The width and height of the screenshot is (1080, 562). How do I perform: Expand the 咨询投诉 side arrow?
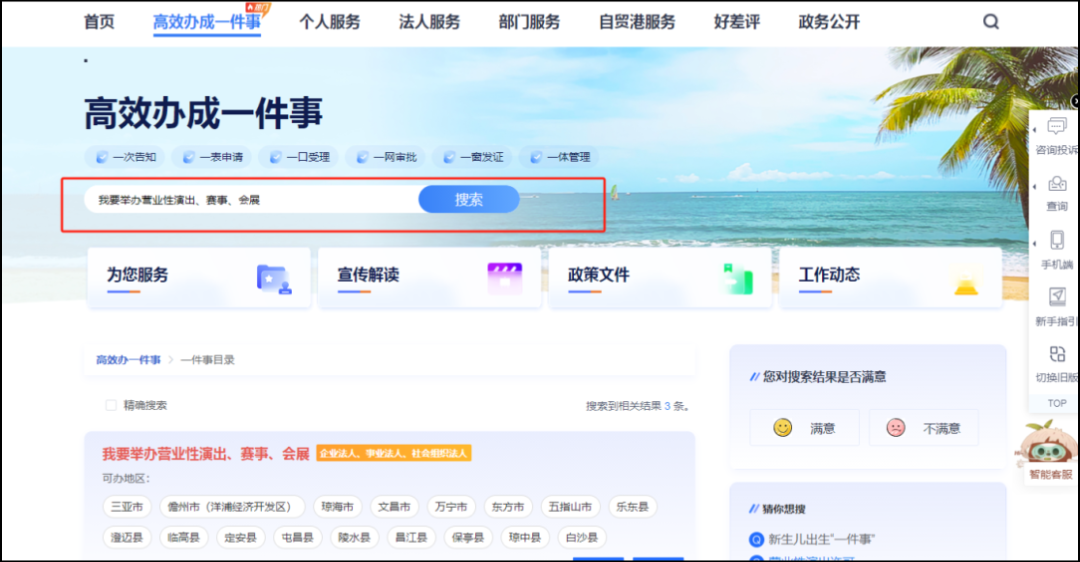[1035, 129]
